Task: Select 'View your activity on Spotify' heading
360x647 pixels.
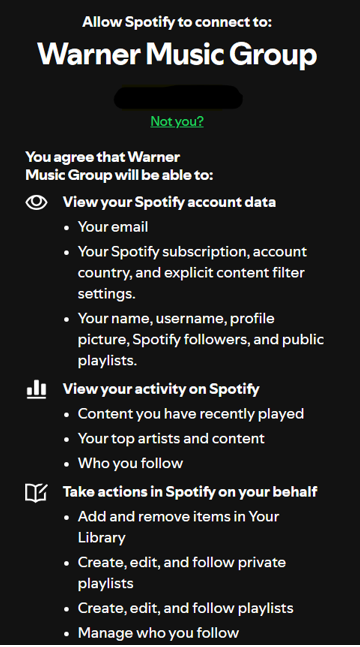Action: click(x=161, y=389)
